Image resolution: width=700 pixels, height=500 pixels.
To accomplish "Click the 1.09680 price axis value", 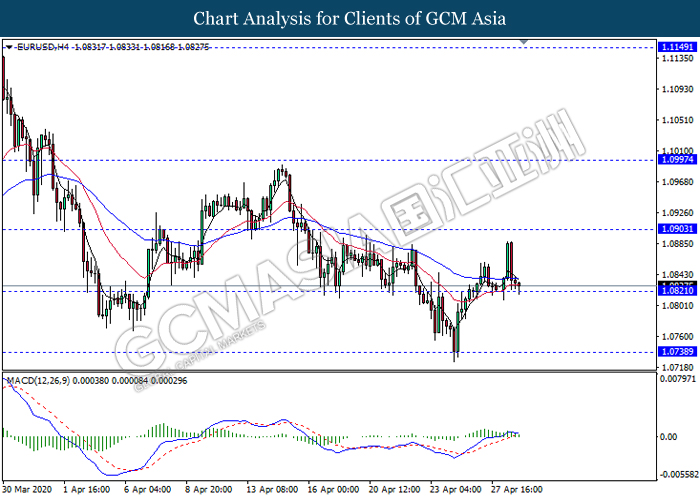I will point(677,182).
